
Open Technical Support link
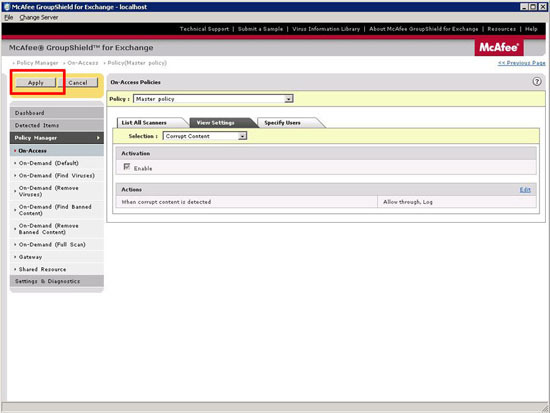(204, 29)
